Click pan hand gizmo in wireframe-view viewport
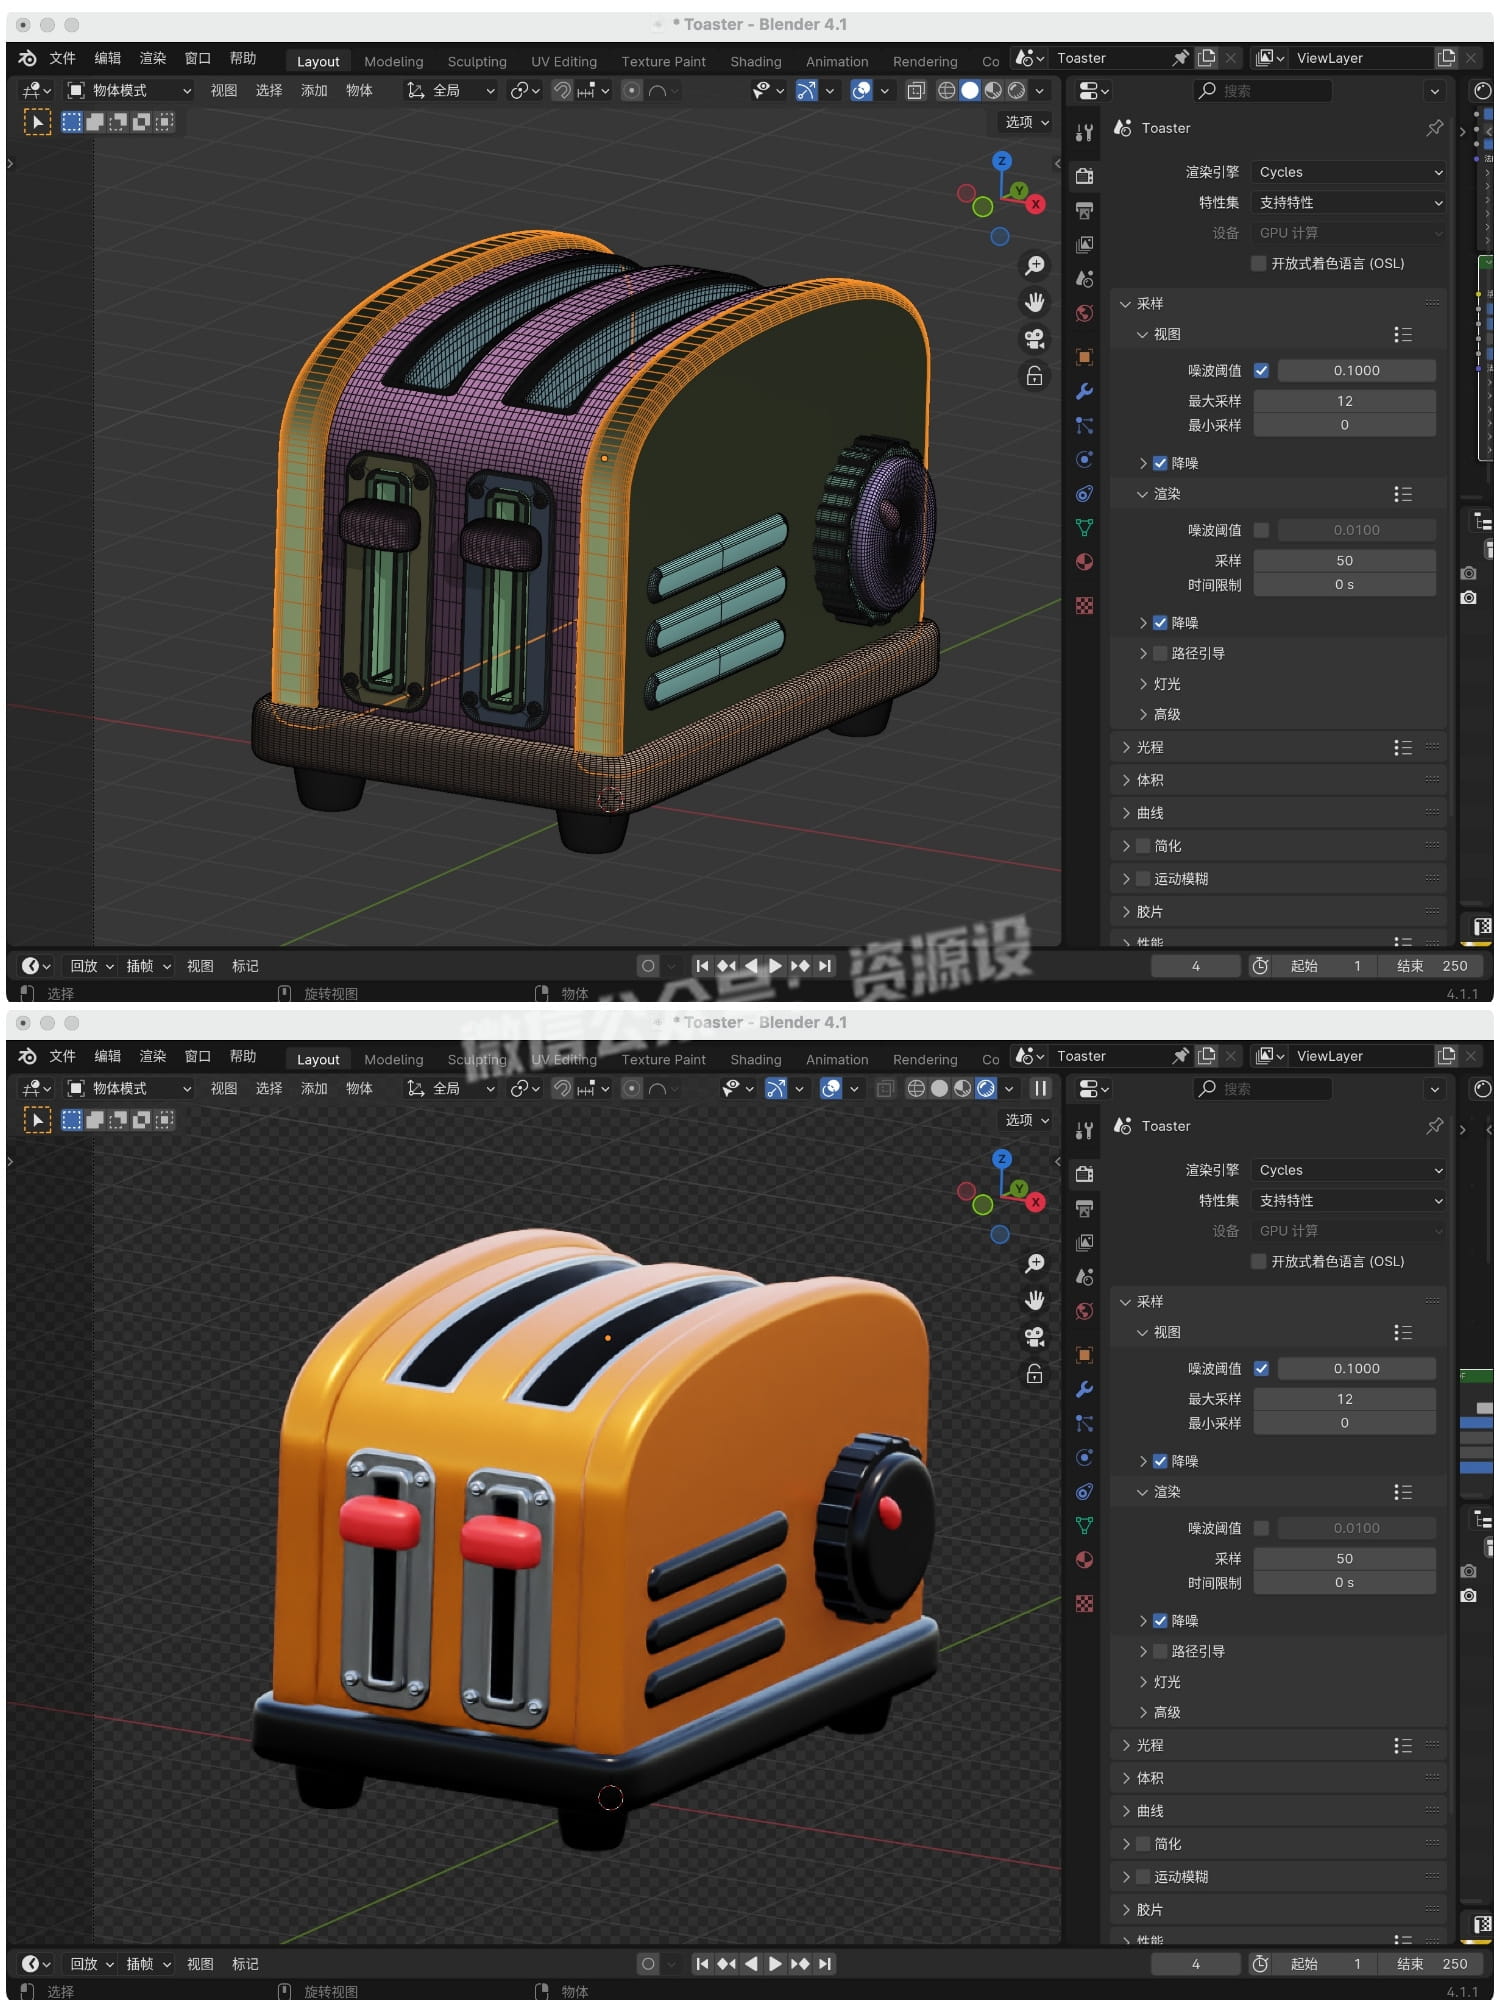 (x=1035, y=301)
